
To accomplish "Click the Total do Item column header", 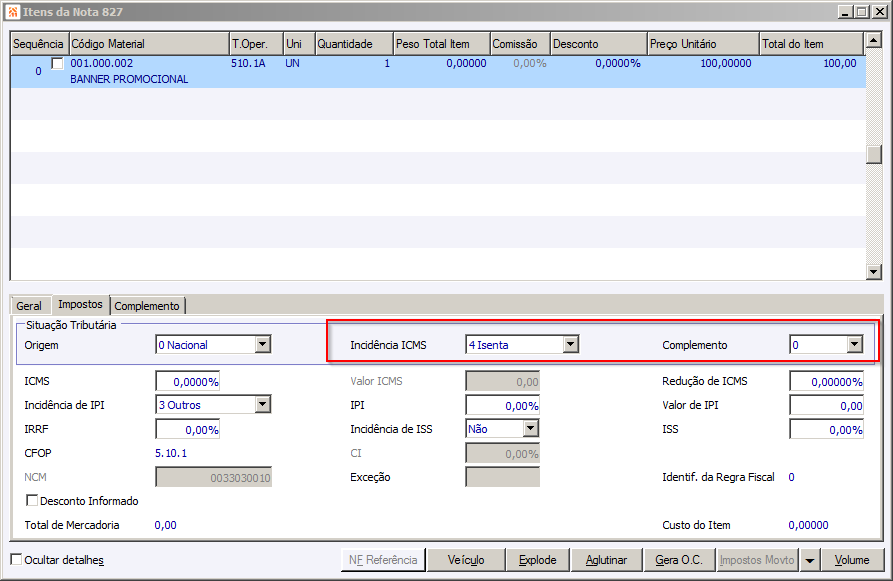I will (x=812, y=44).
